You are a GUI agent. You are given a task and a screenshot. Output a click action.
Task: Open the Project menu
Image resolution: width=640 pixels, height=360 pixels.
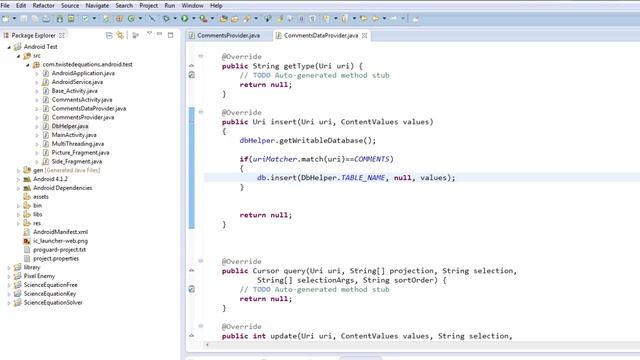(x=149, y=6)
